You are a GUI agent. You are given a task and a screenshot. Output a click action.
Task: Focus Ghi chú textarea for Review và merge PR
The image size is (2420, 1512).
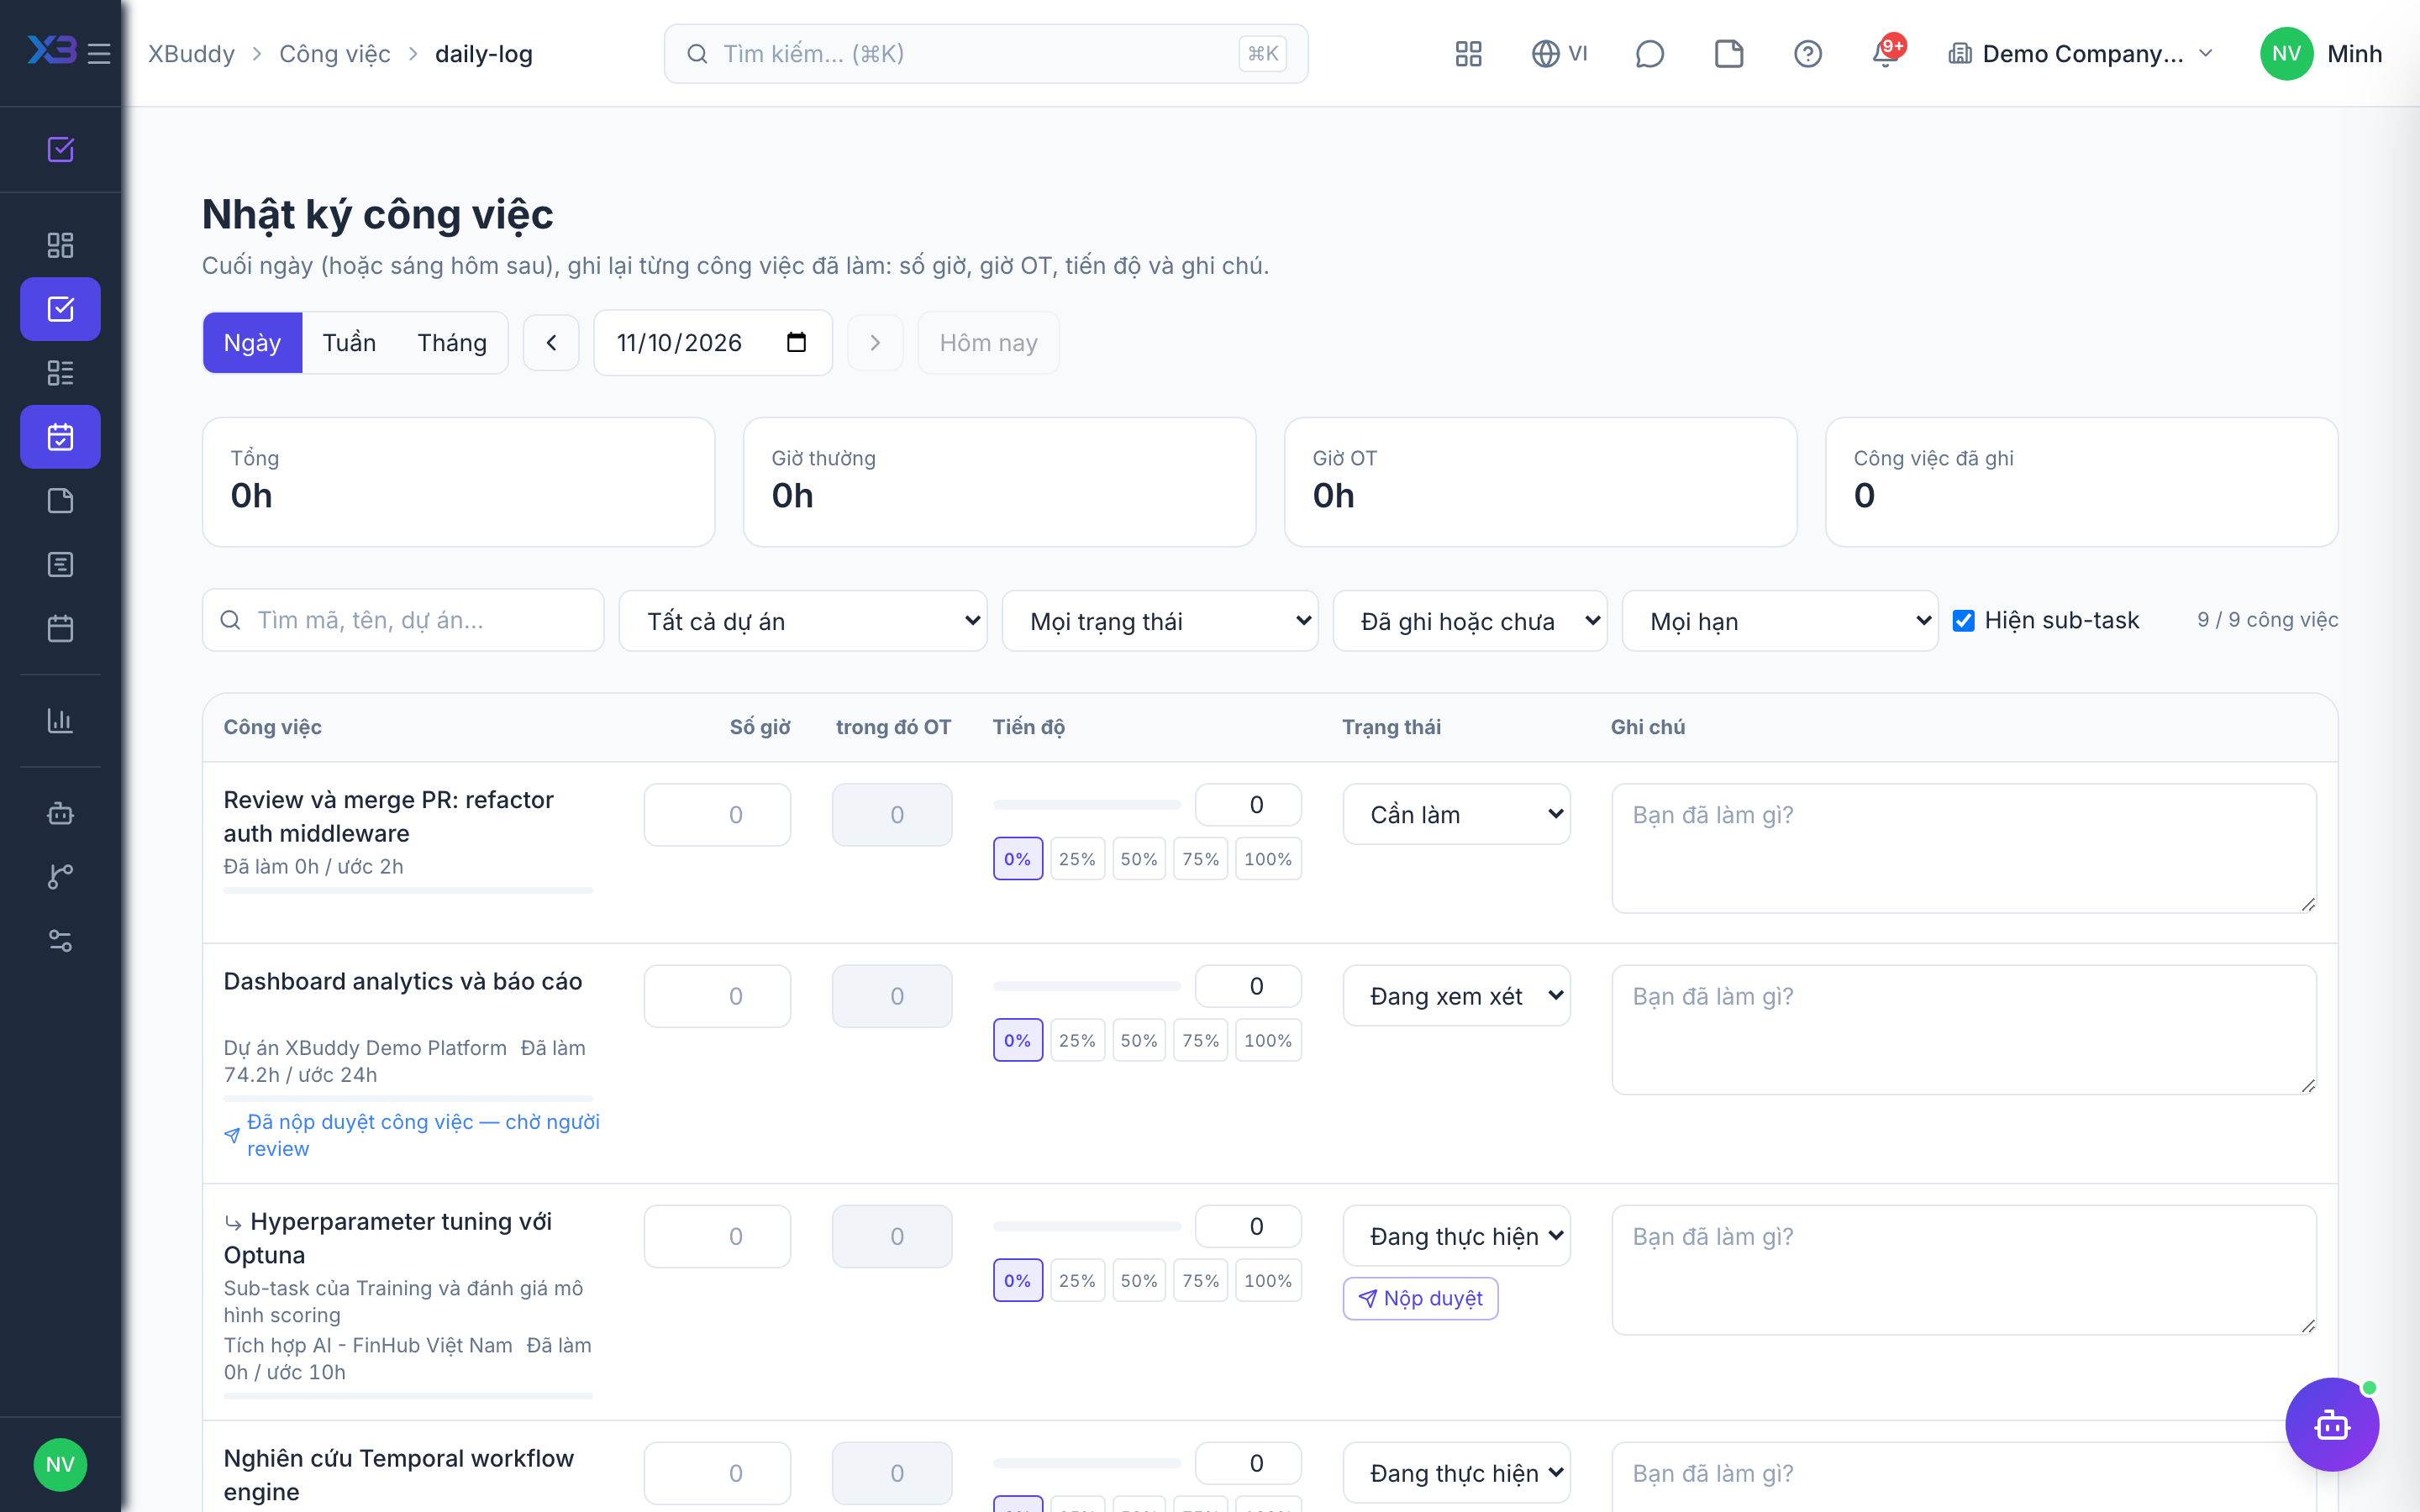pos(1964,848)
